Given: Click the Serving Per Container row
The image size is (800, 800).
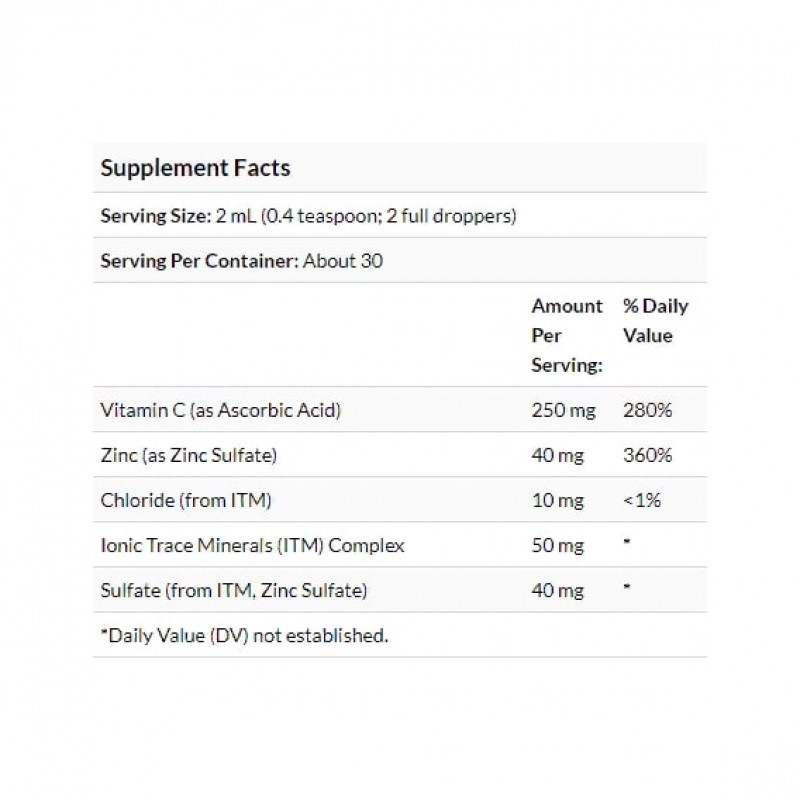Looking at the screenshot, I should coord(242,261).
